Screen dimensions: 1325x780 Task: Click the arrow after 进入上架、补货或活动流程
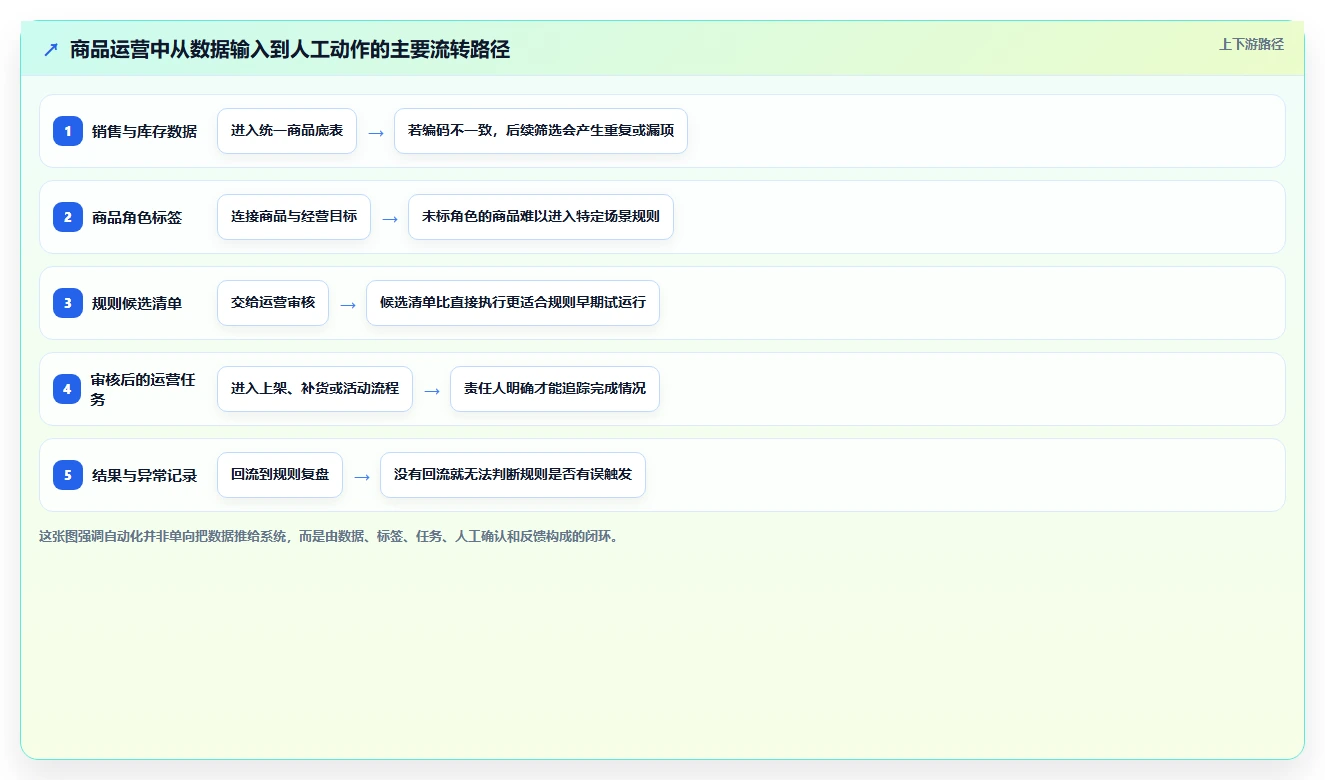click(432, 390)
